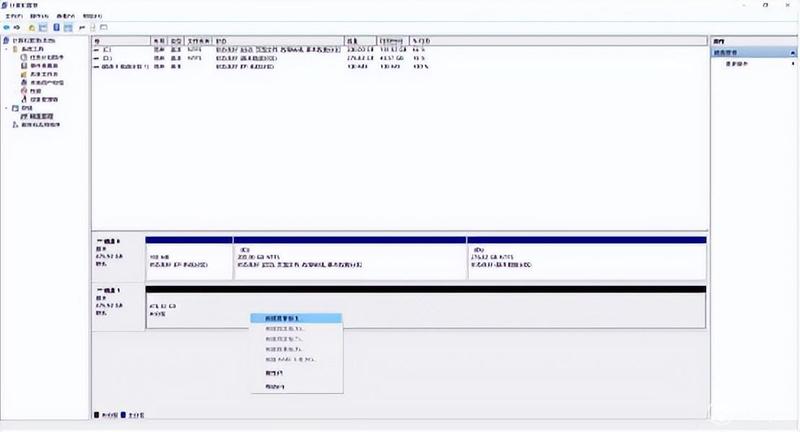Select Disk 1 label box
The width and height of the screenshot is (800, 432).
[x=118, y=306]
